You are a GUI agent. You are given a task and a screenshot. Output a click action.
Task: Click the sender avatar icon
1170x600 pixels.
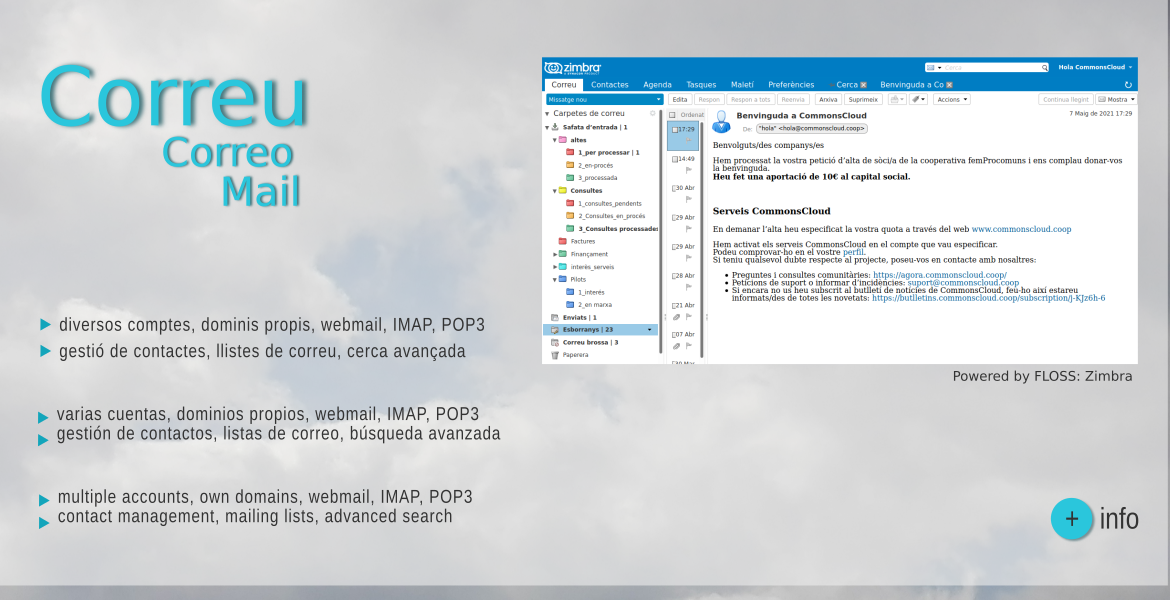722,122
